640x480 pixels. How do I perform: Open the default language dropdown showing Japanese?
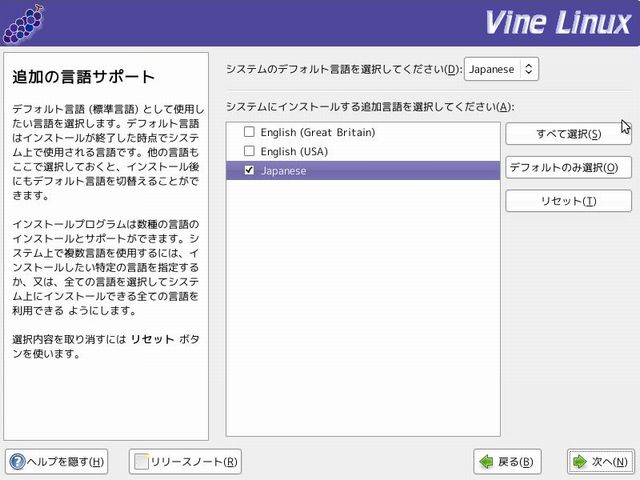coord(502,69)
